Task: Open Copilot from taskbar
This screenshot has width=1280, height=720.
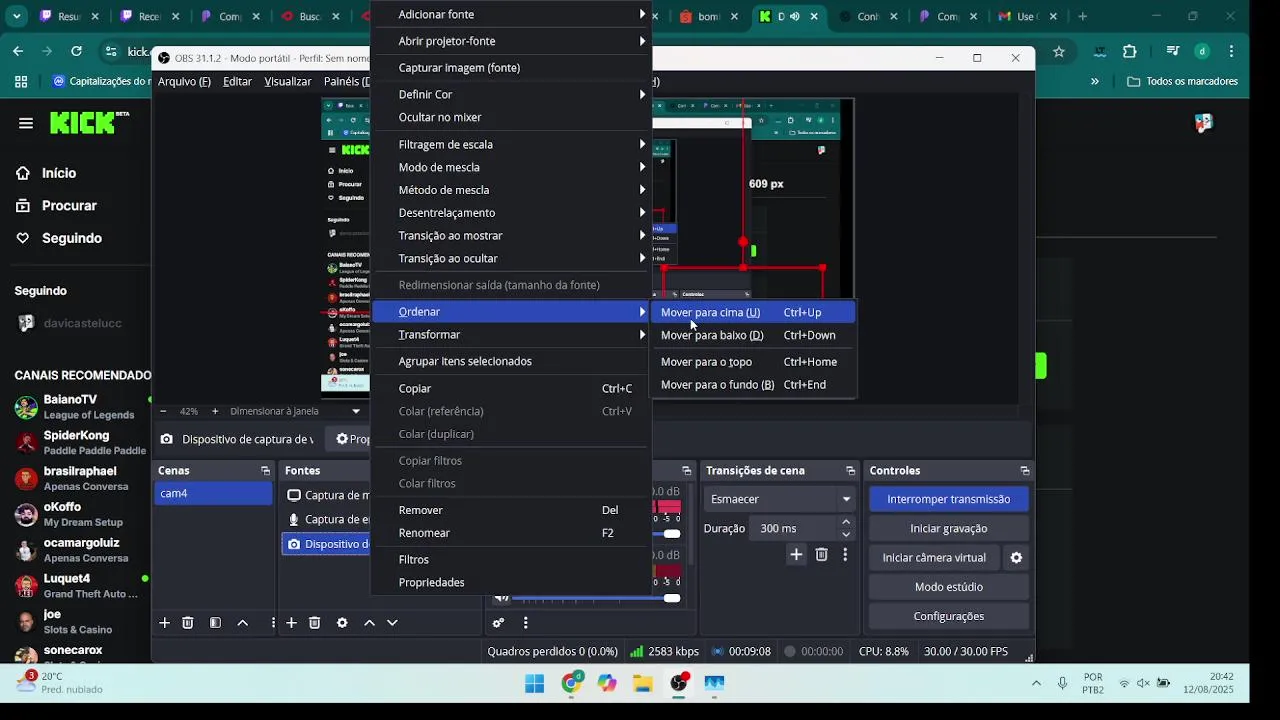Action: 607,684
